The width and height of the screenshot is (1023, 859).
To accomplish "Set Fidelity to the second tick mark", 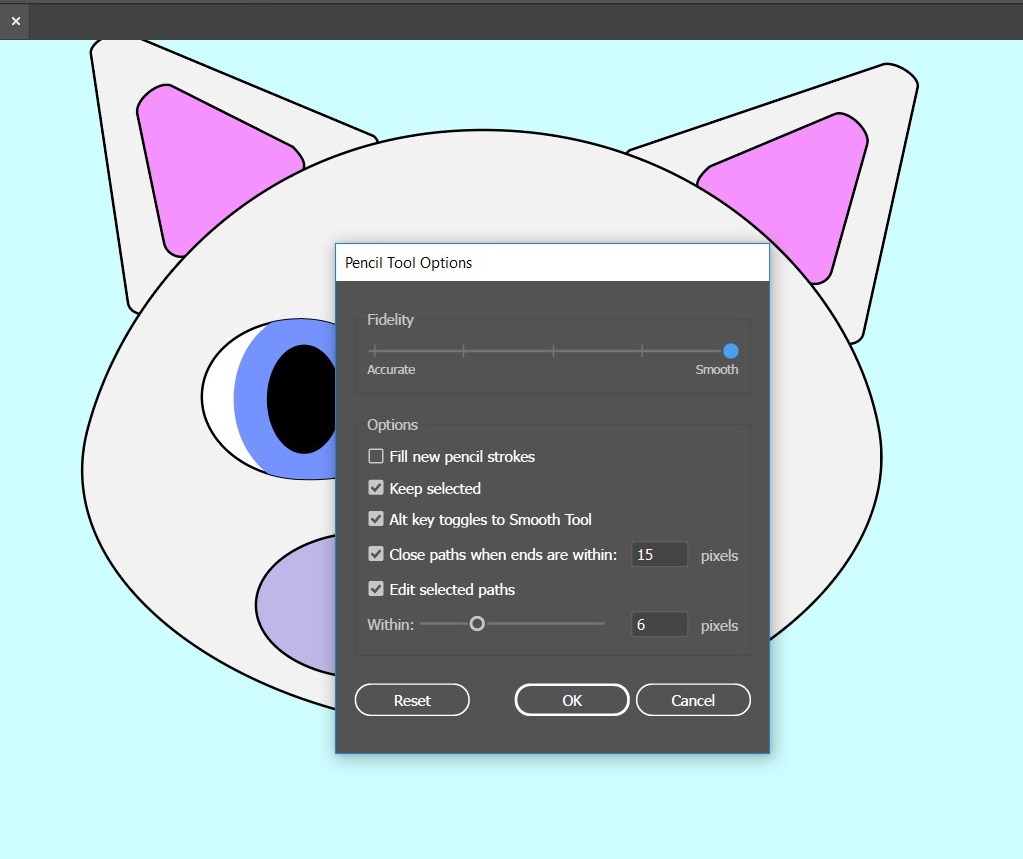I will (463, 351).
